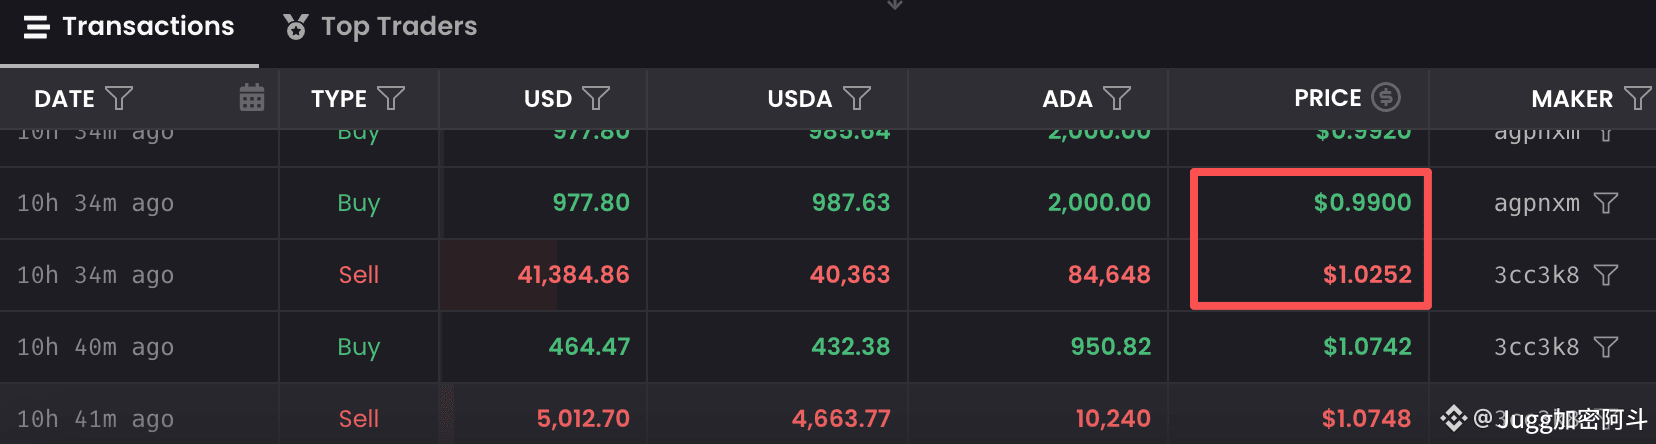Image resolution: width=1656 pixels, height=444 pixels.
Task: Click the DATE column header label
Action: point(64,99)
